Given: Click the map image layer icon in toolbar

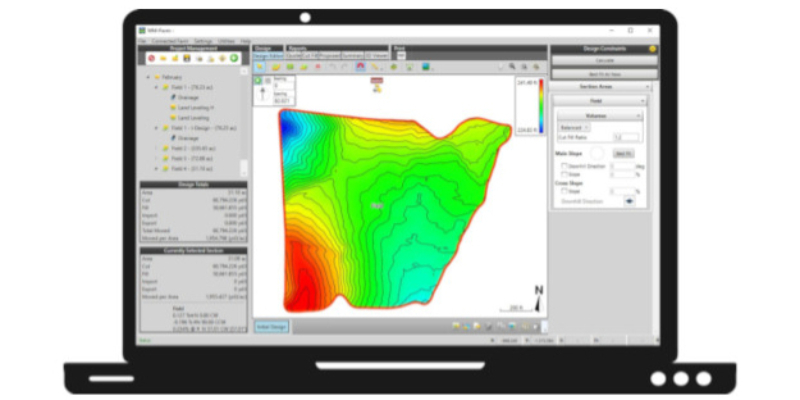Looking at the screenshot, I should pos(425,67).
